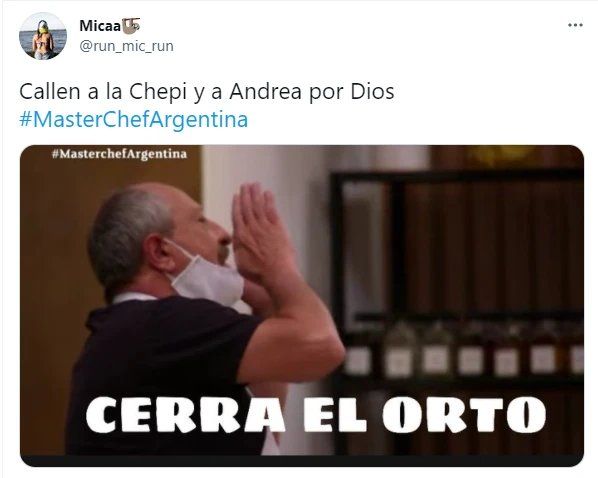598x478 pixels.
Task: Click the '#MasterchefArgentina' watermark in the image
Action: 119,154
